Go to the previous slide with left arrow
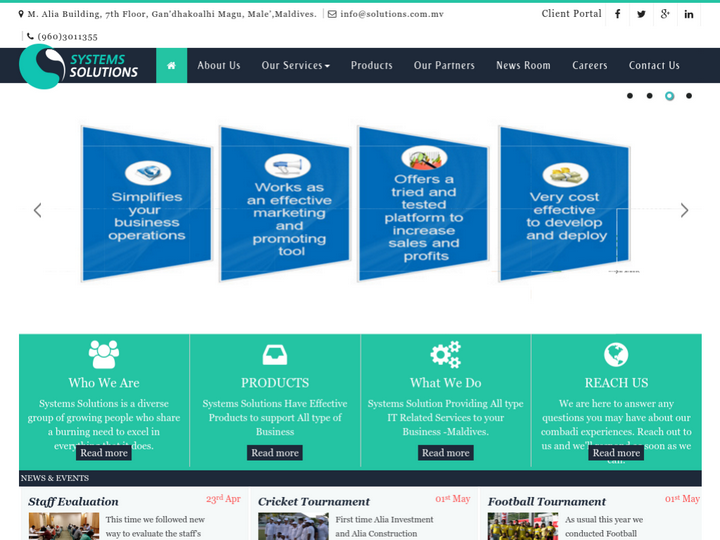Screen dimensions: 720x540 point(38,210)
